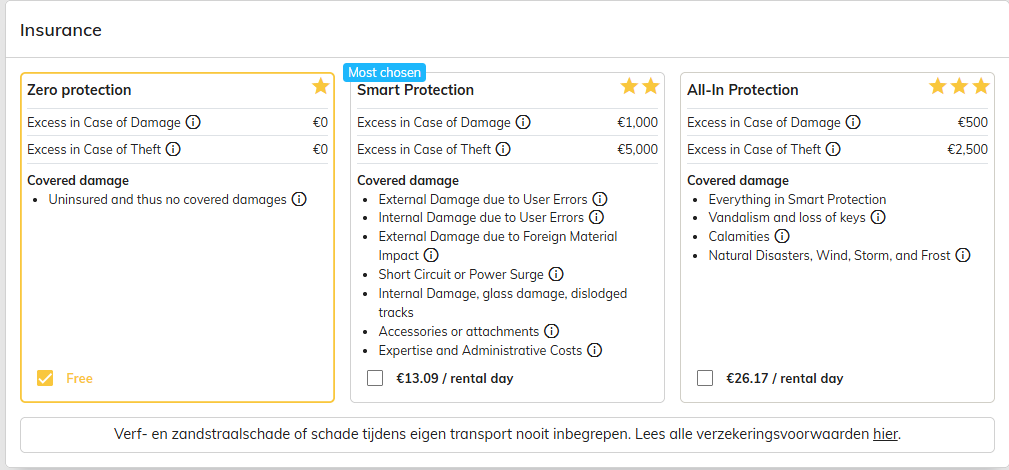Show info for Internal Damage due to User Errors
The height and width of the screenshot is (470, 1009).
(596, 217)
